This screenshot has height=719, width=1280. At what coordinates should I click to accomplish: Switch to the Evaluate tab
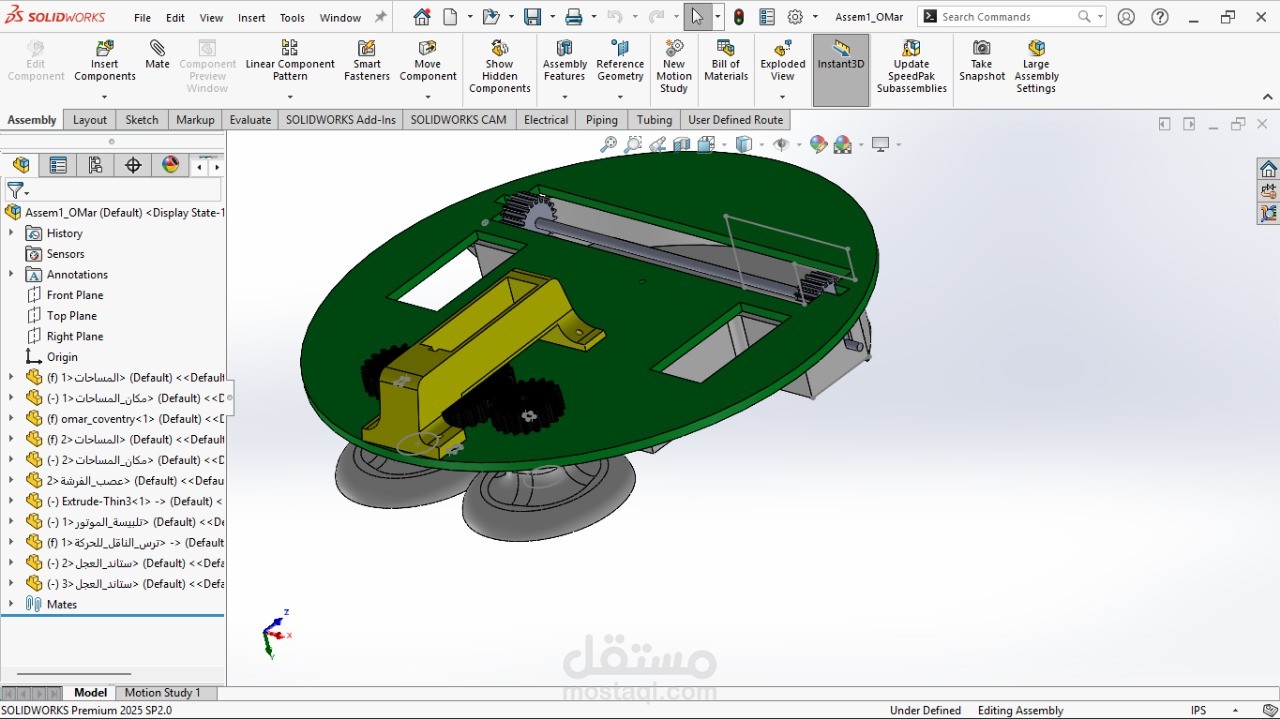250,120
